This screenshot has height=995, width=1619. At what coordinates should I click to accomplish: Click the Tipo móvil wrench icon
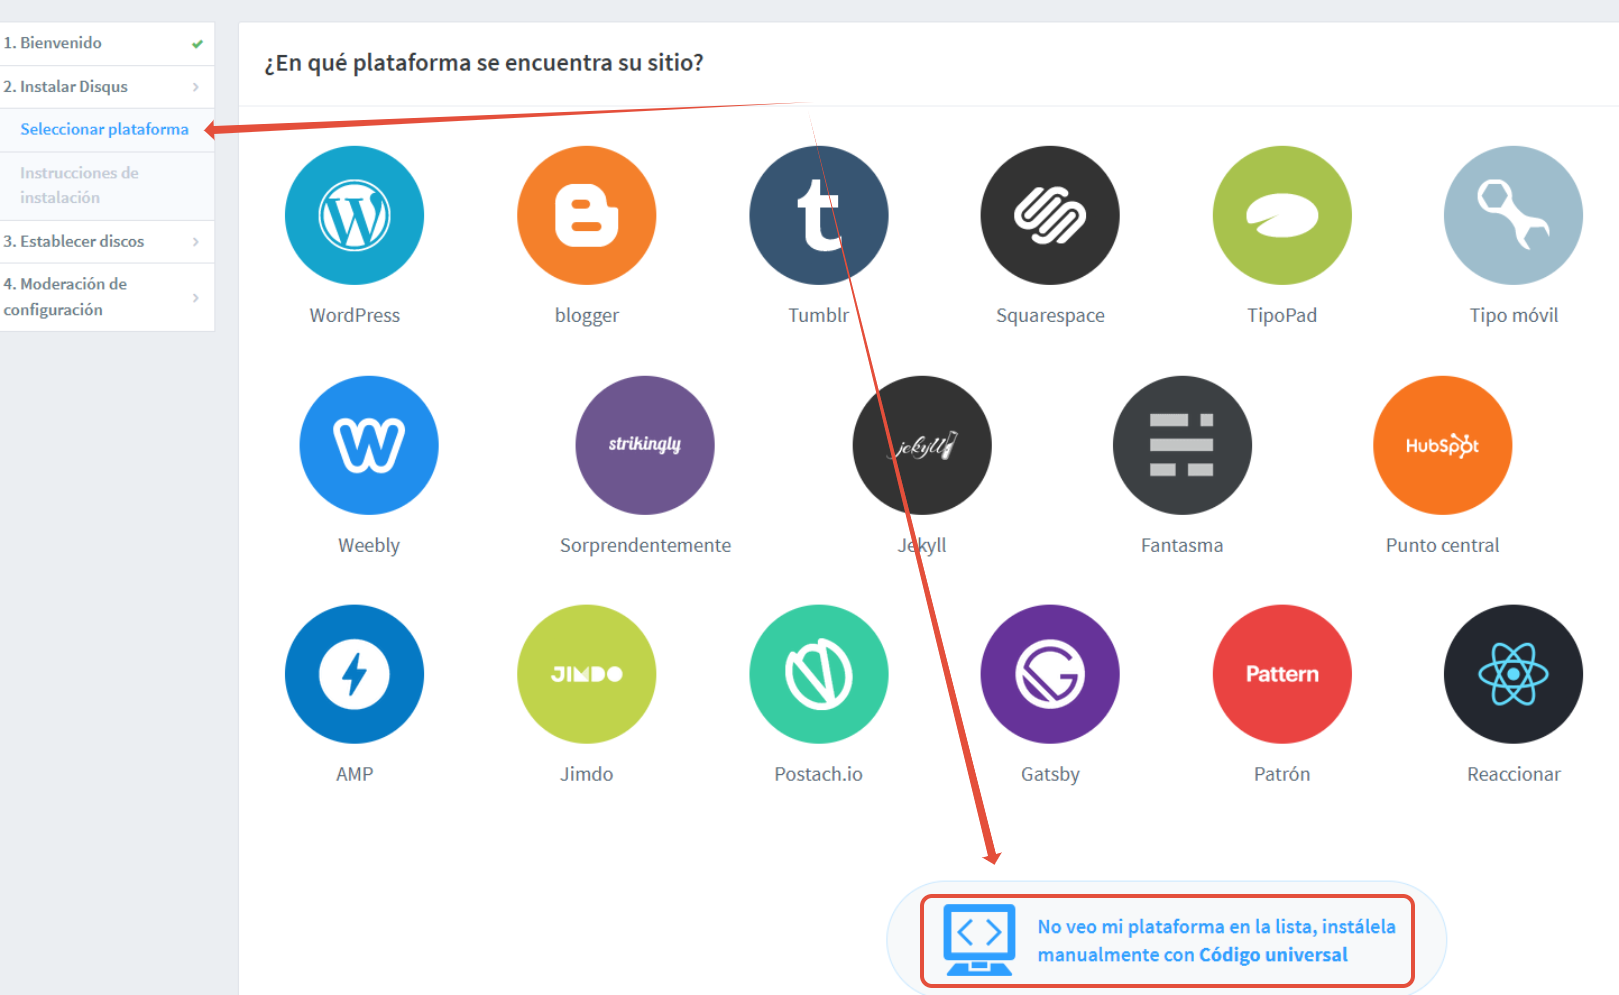click(x=1513, y=215)
